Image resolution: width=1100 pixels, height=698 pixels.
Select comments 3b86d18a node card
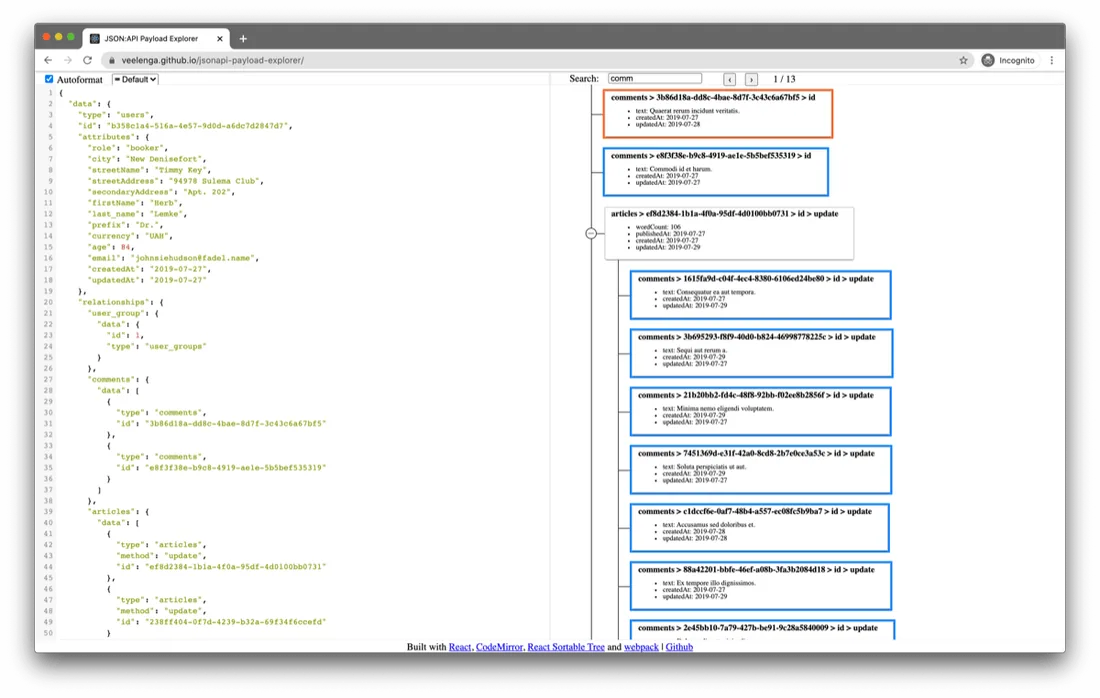[718, 113]
